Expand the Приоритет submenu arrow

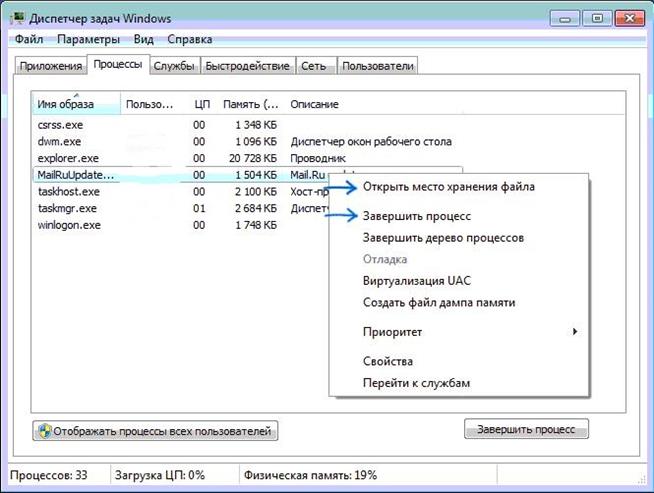click(574, 331)
